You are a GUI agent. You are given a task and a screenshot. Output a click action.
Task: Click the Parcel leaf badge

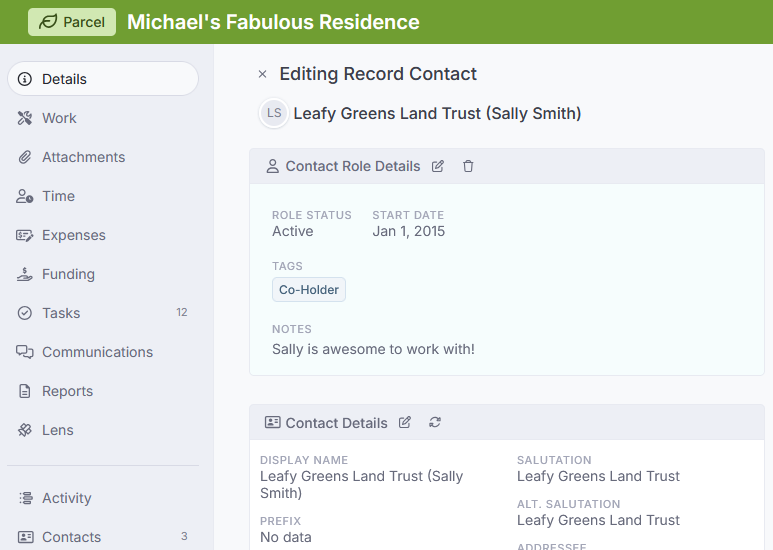click(x=72, y=22)
